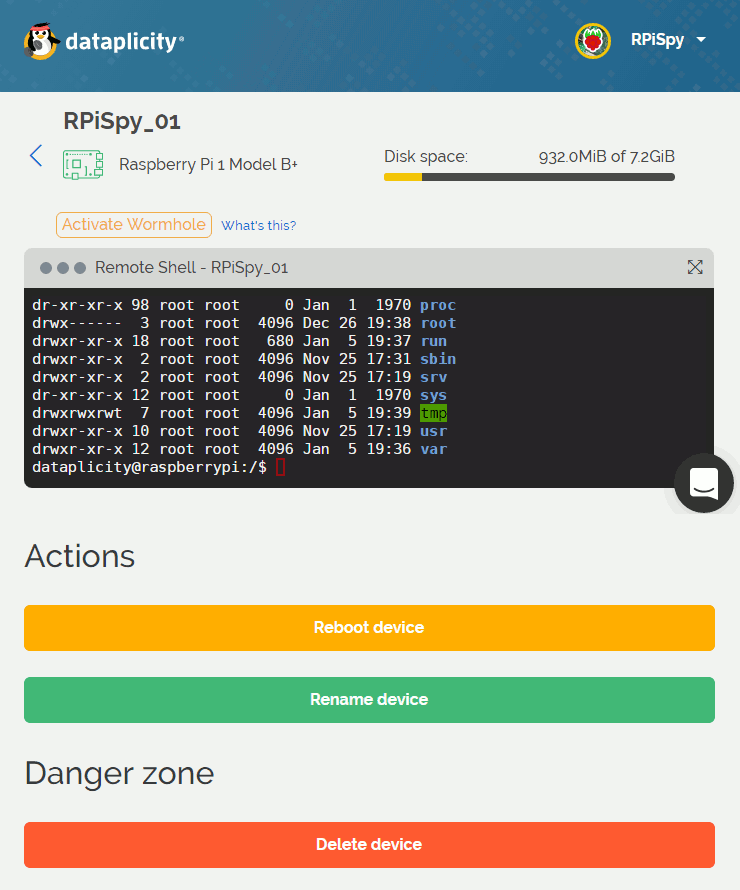
Task: Click the disk space usage bar
Action: point(529,177)
